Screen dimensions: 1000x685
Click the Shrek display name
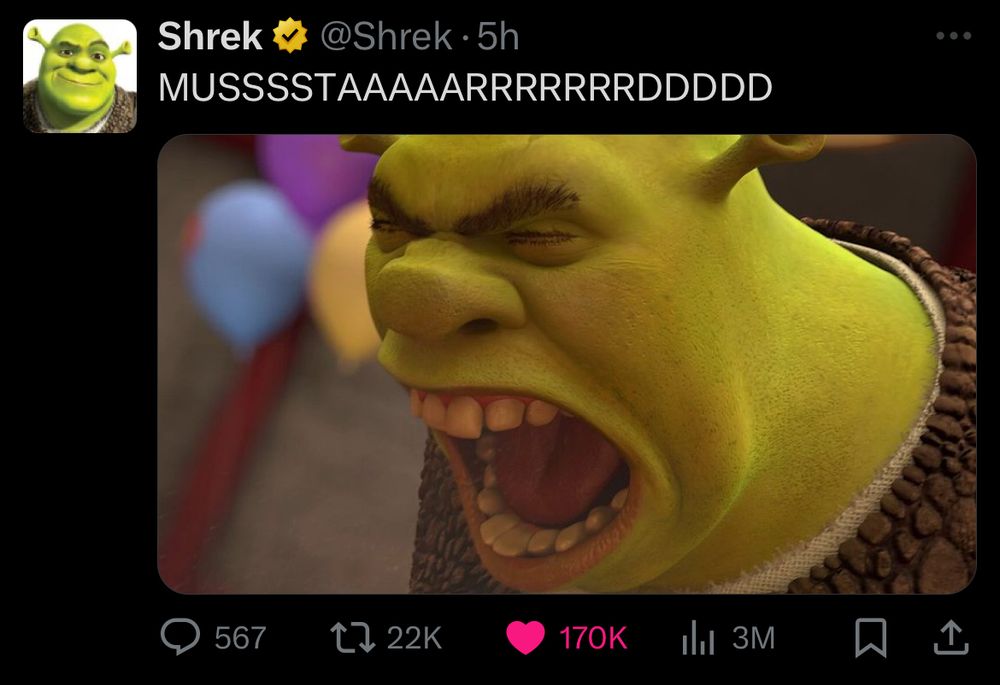click(210, 36)
